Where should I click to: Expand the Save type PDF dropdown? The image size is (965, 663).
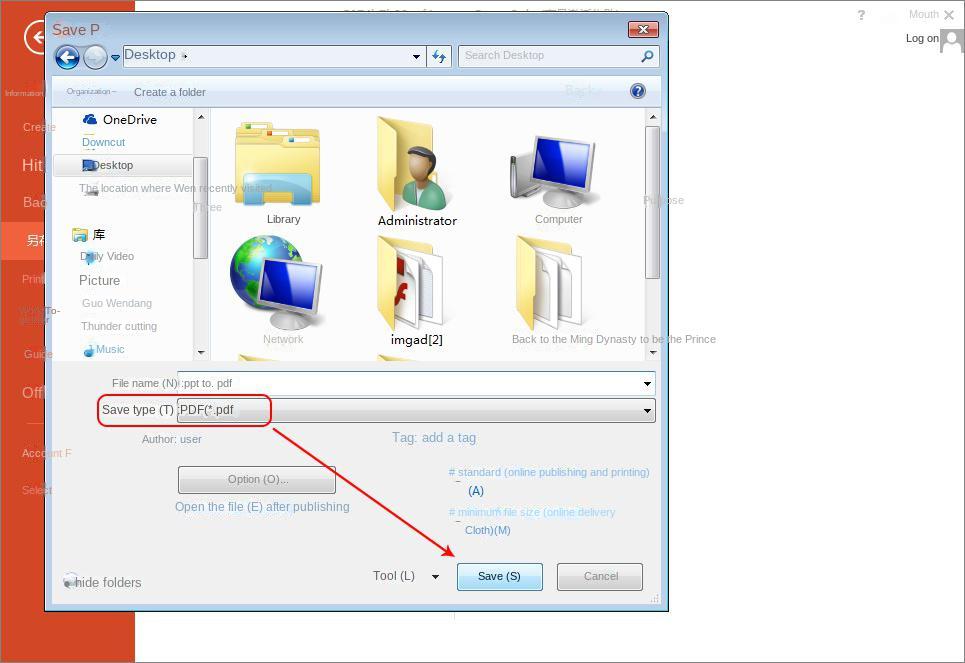647,410
